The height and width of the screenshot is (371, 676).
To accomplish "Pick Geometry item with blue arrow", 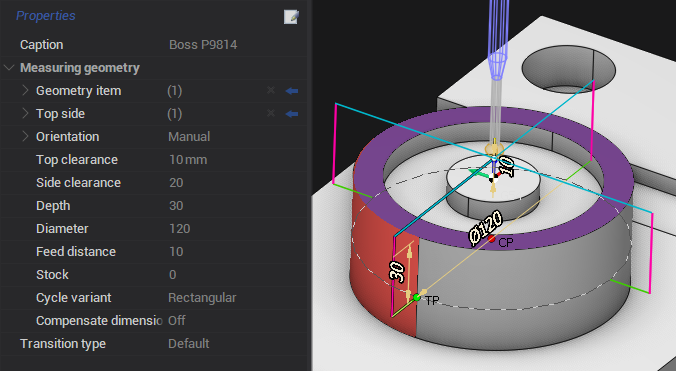I will [x=292, y=90].
